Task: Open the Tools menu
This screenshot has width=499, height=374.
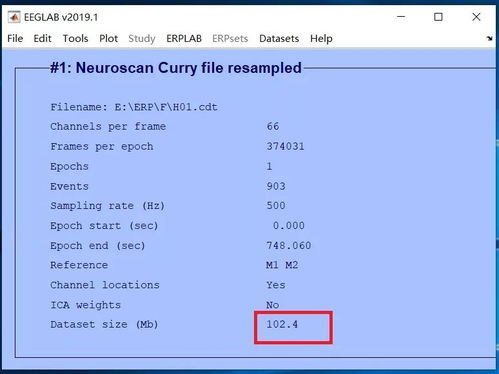Action: [x=75, y=38]
